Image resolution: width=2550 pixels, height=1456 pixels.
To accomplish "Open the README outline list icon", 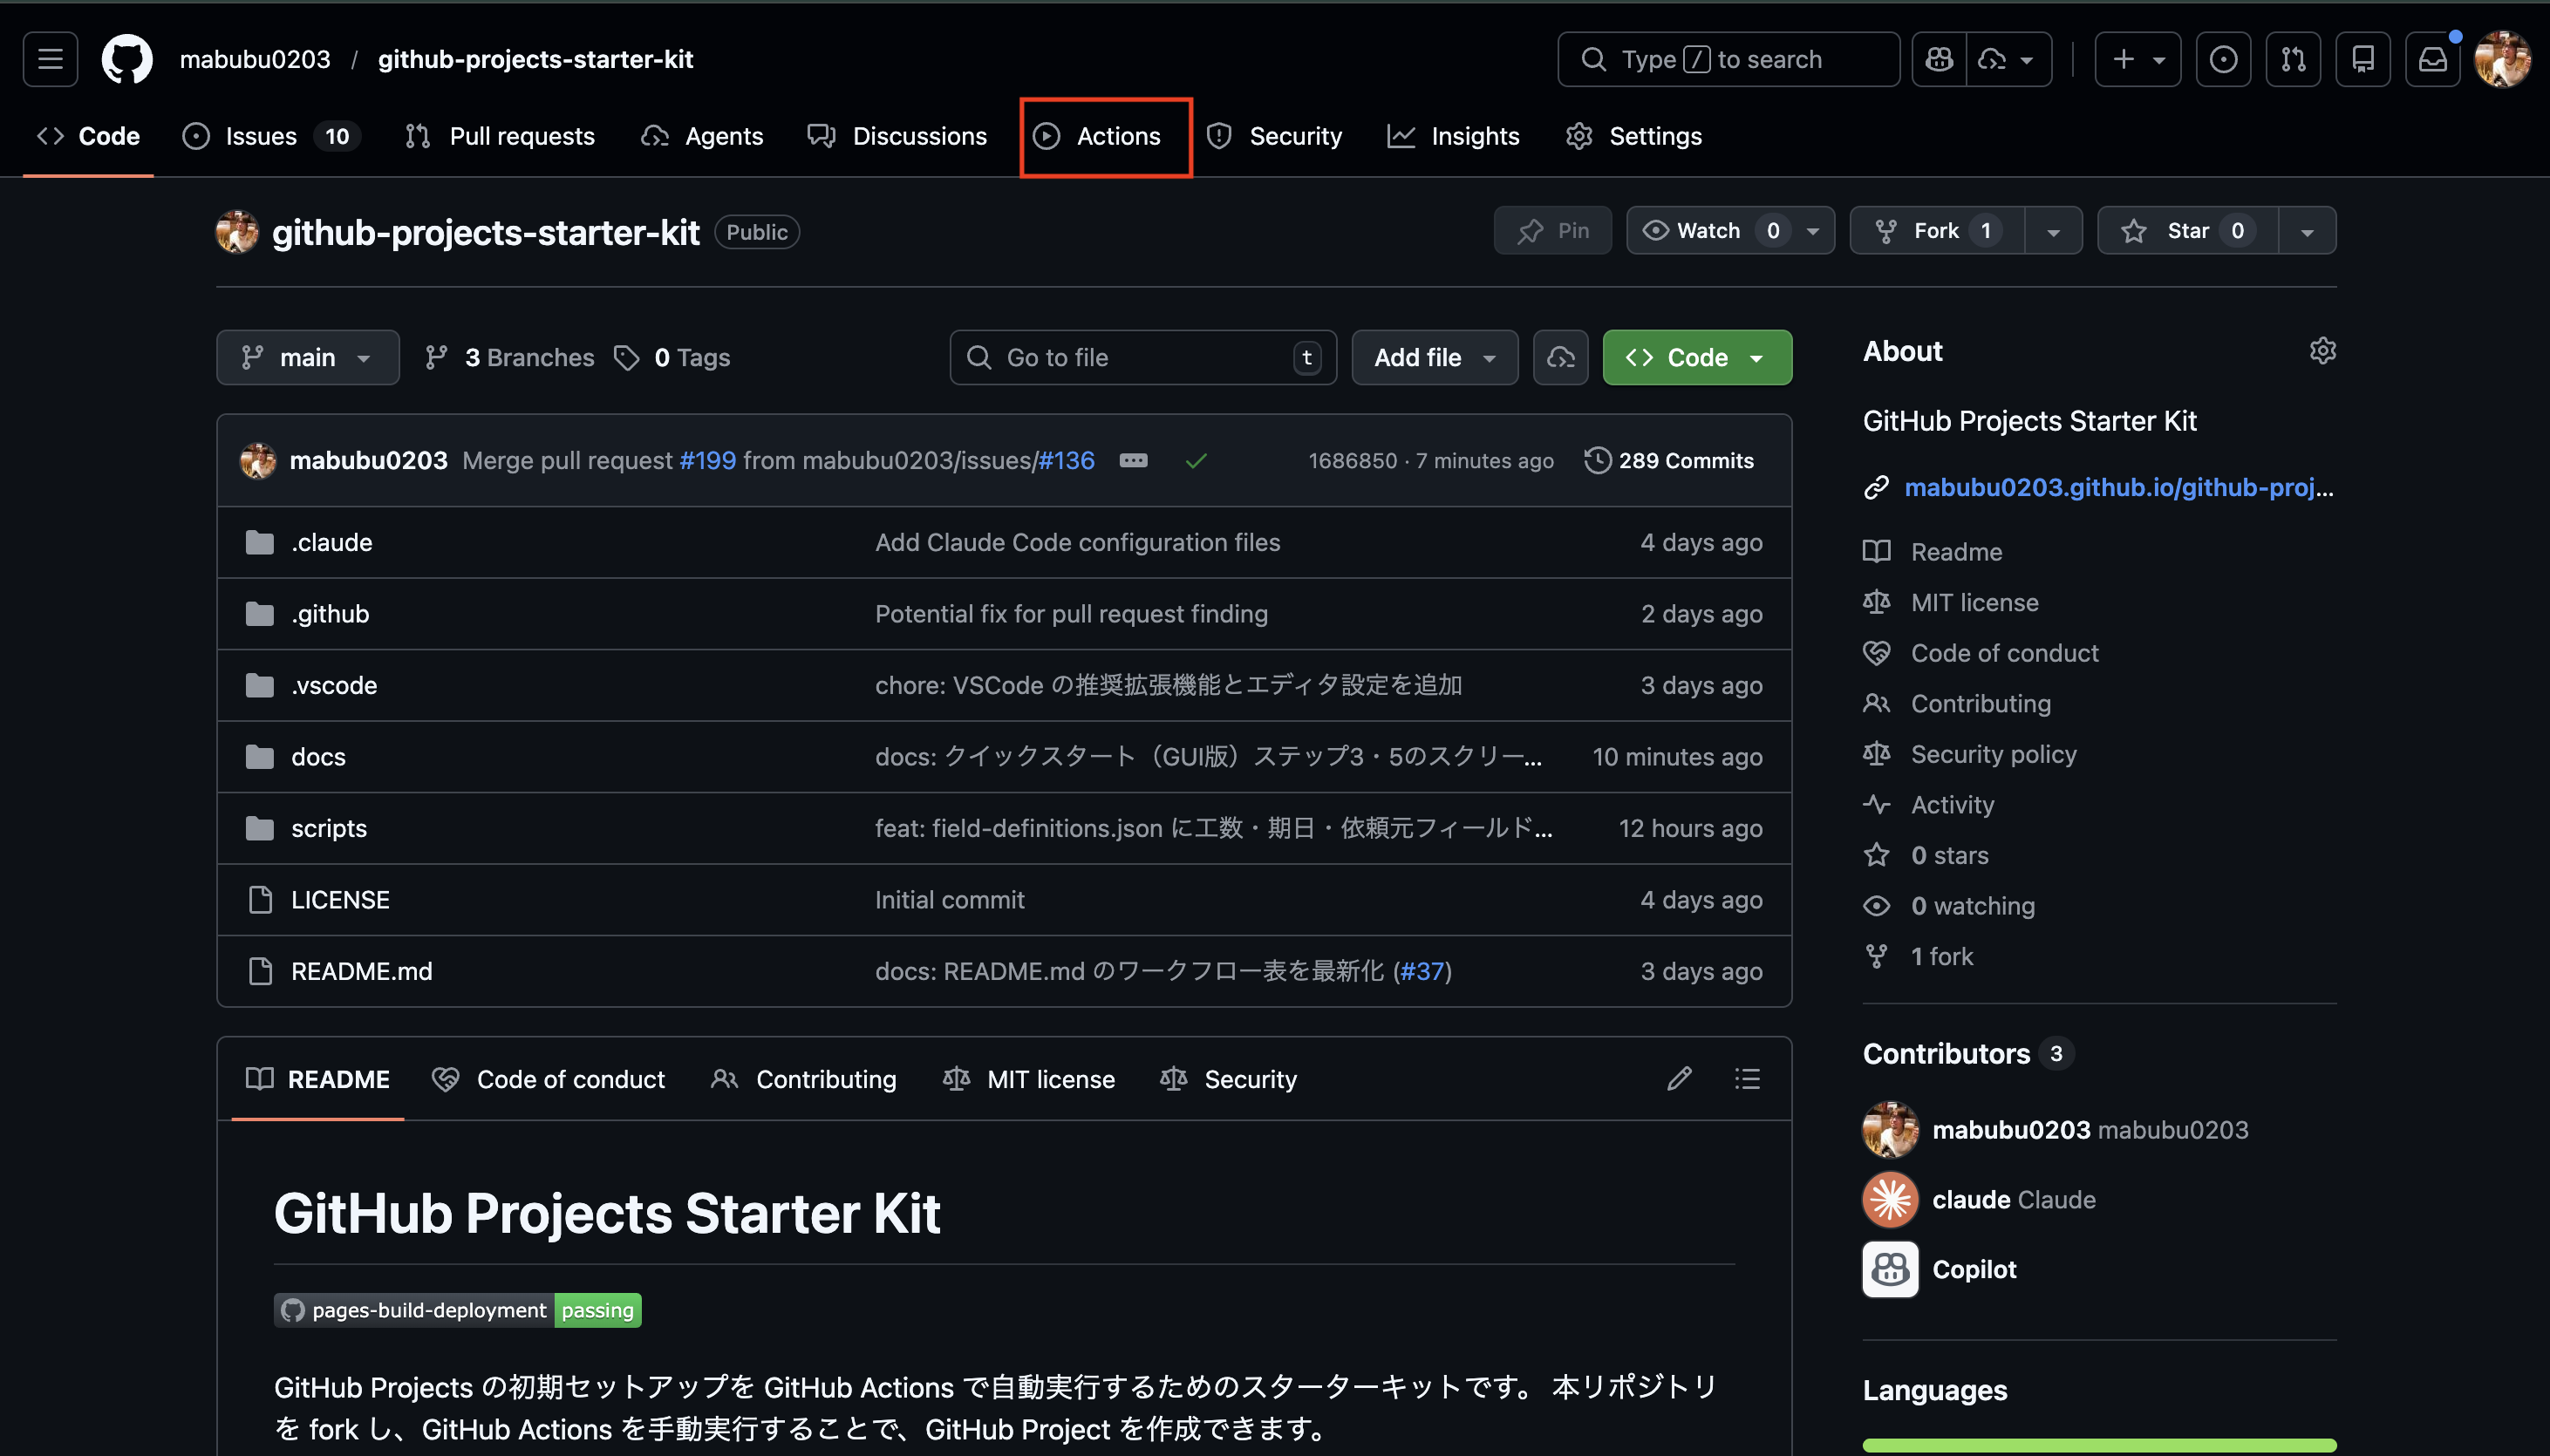I will [x=1747, y=1078].
